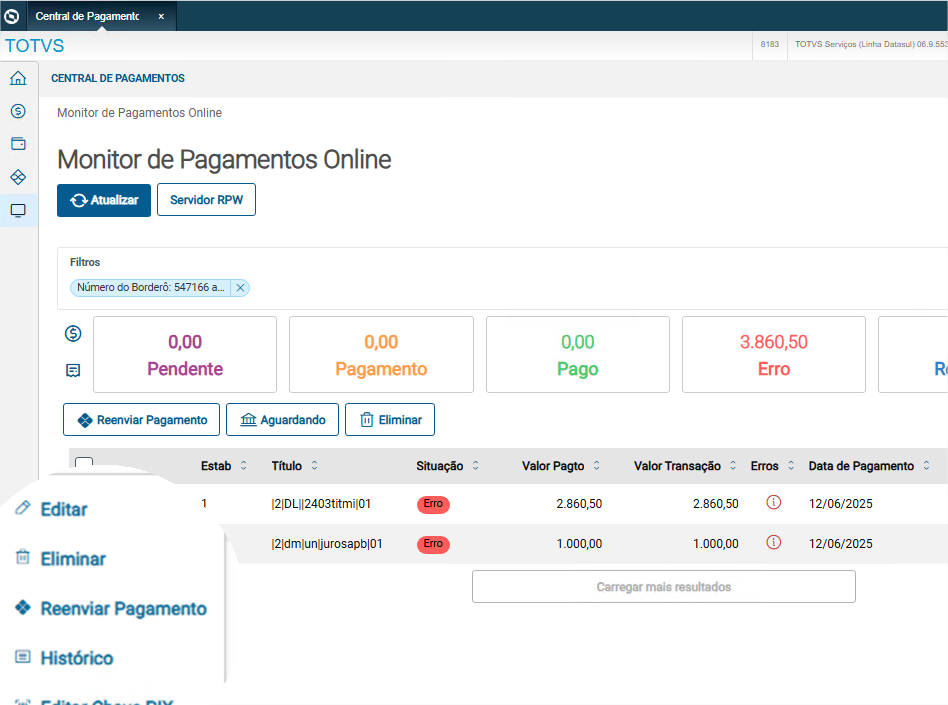Select the Pagamento 0,00 card
The height and width of the screenshot is (705, 948).
point(381,354)
